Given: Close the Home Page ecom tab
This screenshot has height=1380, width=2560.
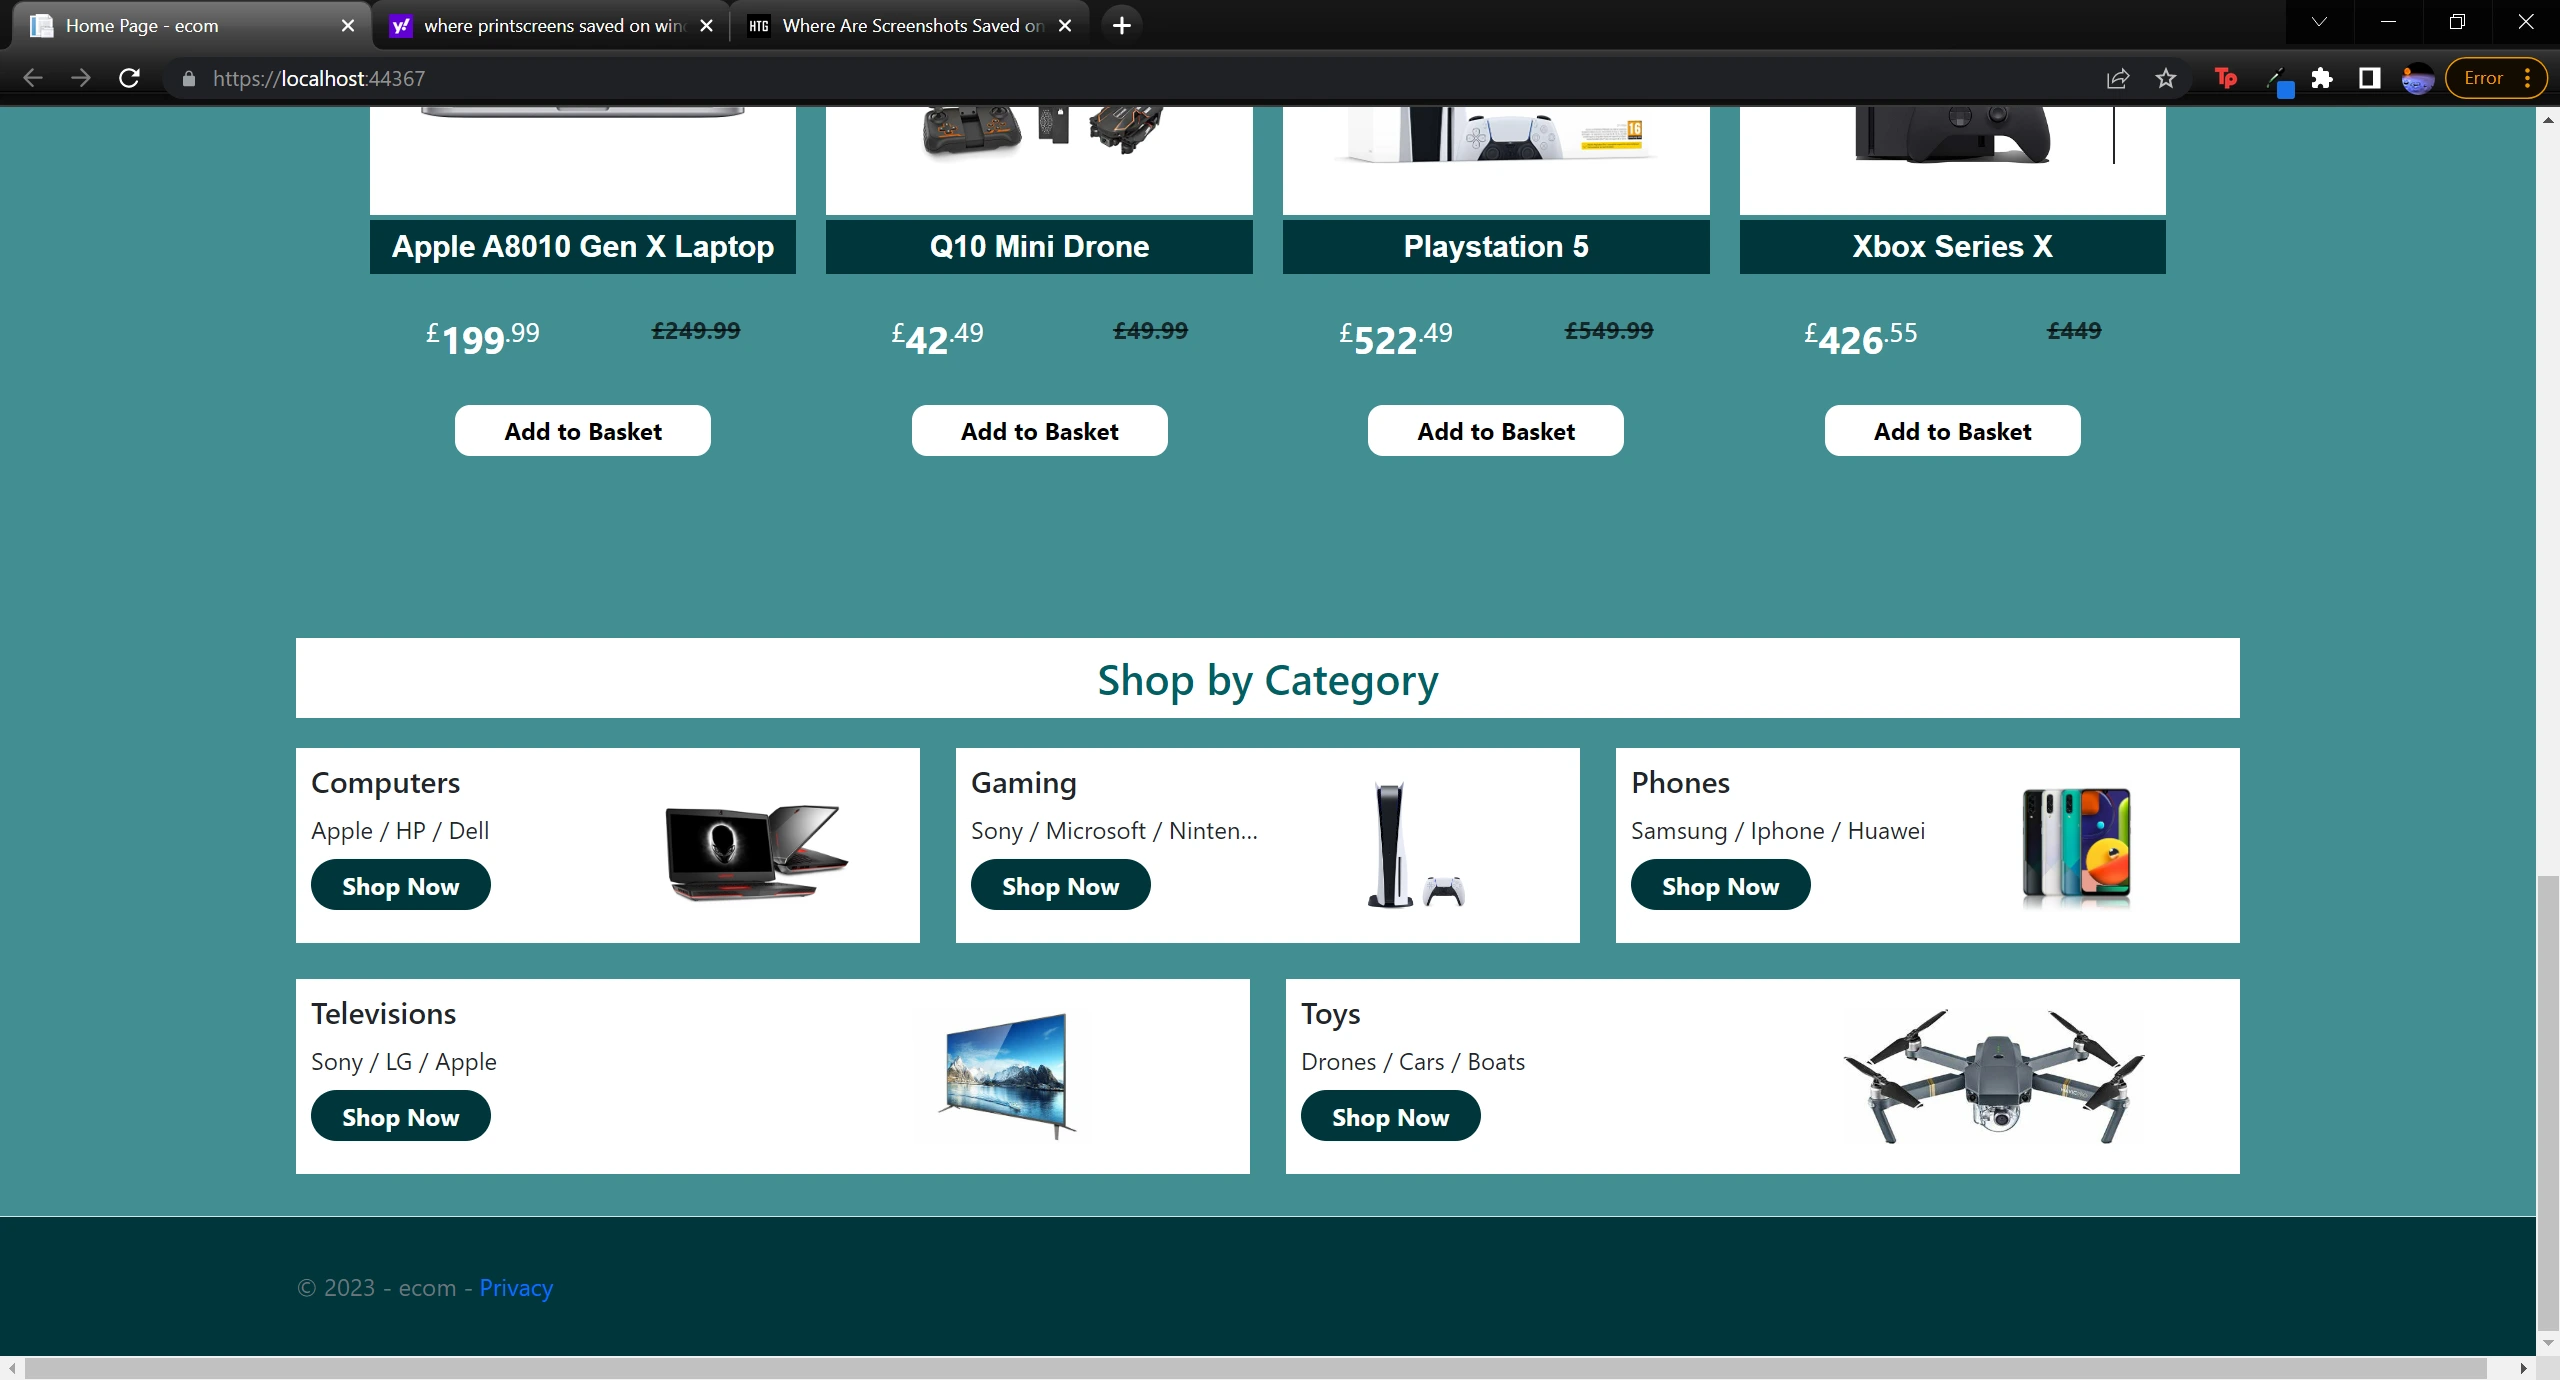Looking at the screenshot, I should click(348, 25).
